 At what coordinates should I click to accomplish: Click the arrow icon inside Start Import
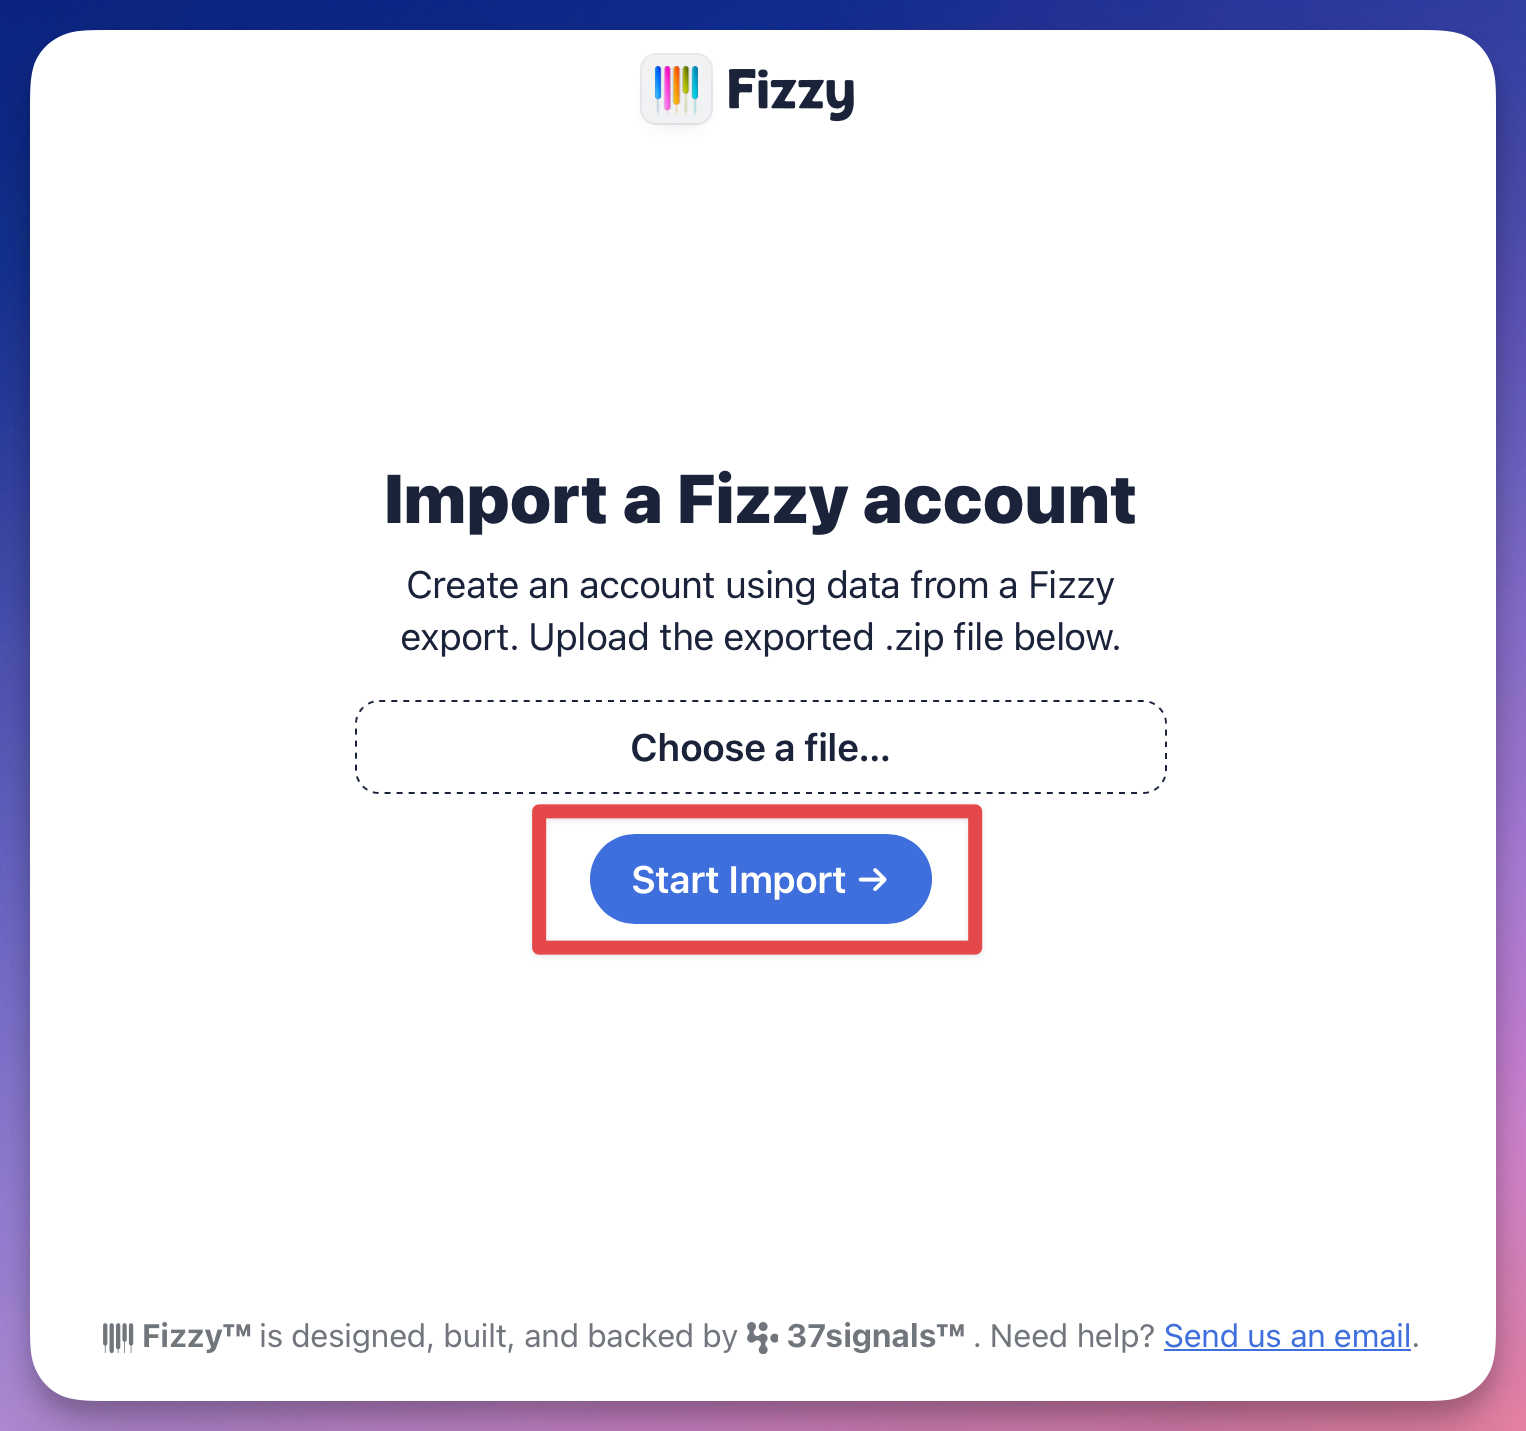pos(877,879)
